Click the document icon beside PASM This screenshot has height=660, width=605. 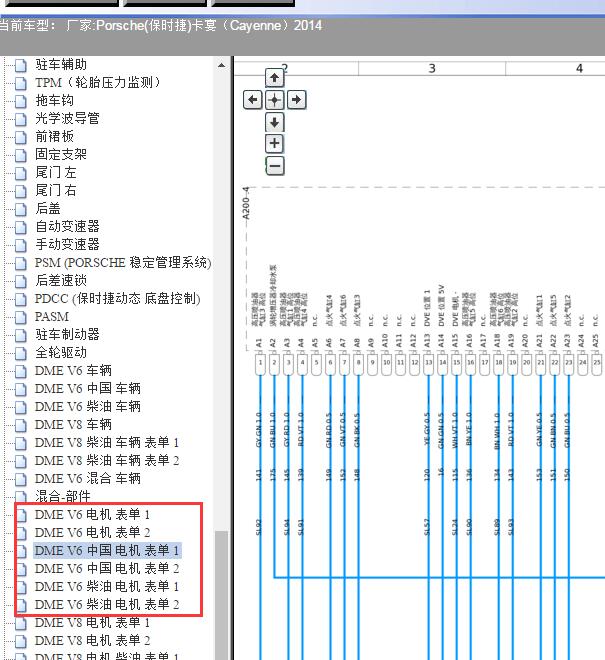coord(21,317)
